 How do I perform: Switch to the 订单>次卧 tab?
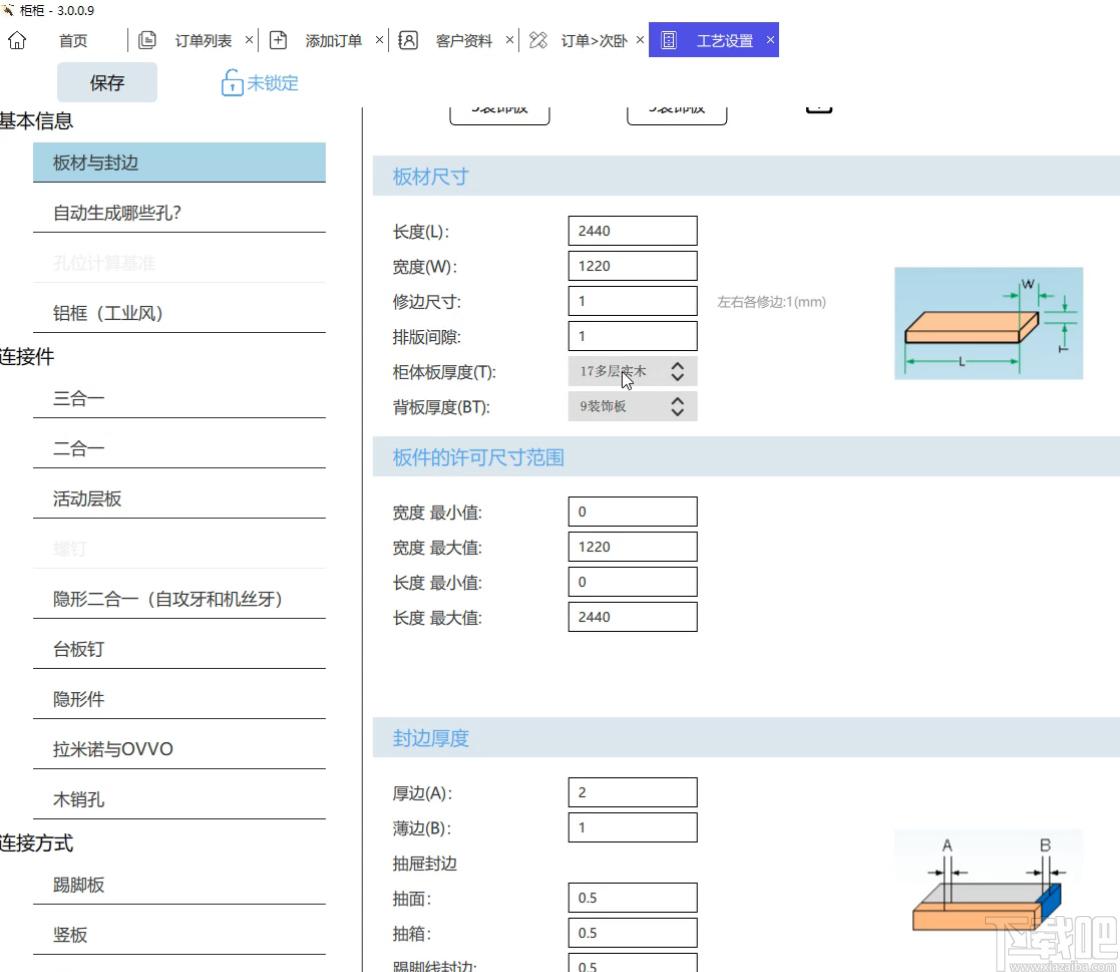pos(594,41)
